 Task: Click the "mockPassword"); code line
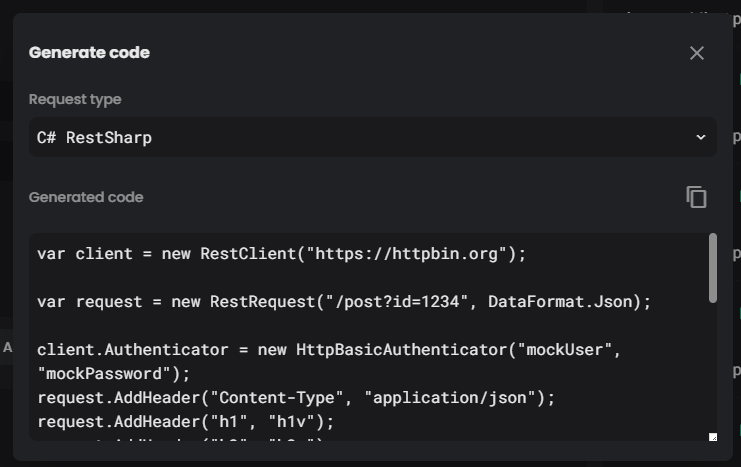(114, 374)
